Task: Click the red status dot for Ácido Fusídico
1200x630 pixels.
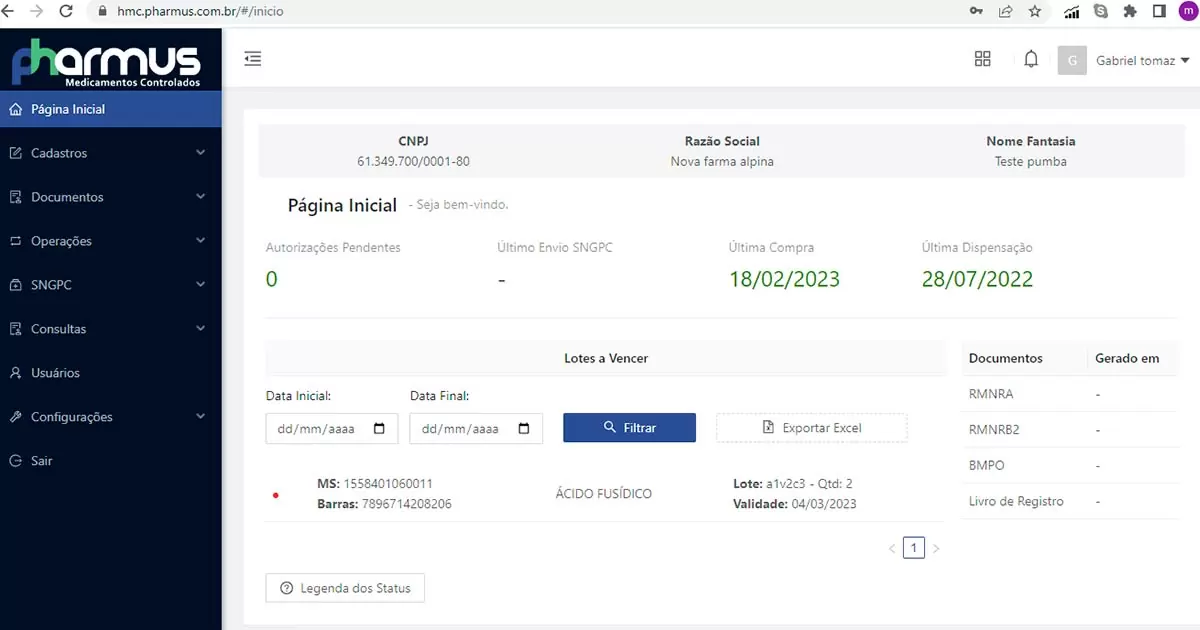Action: 276,495
